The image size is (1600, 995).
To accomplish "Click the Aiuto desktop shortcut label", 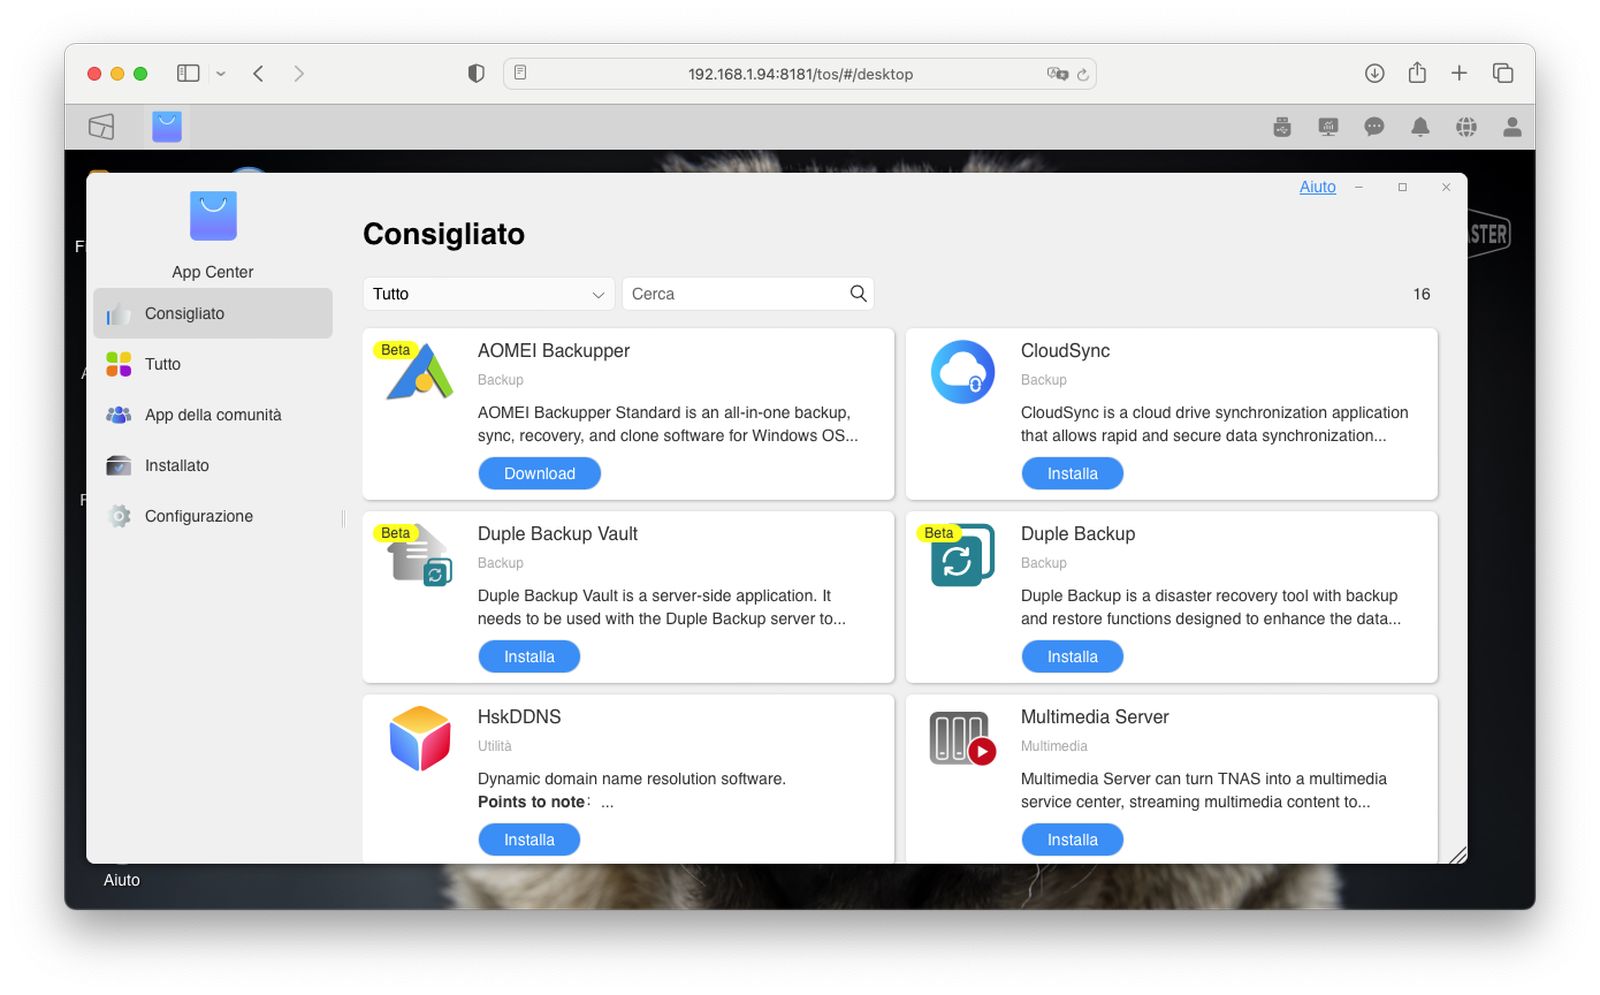I will click(122, 880).
